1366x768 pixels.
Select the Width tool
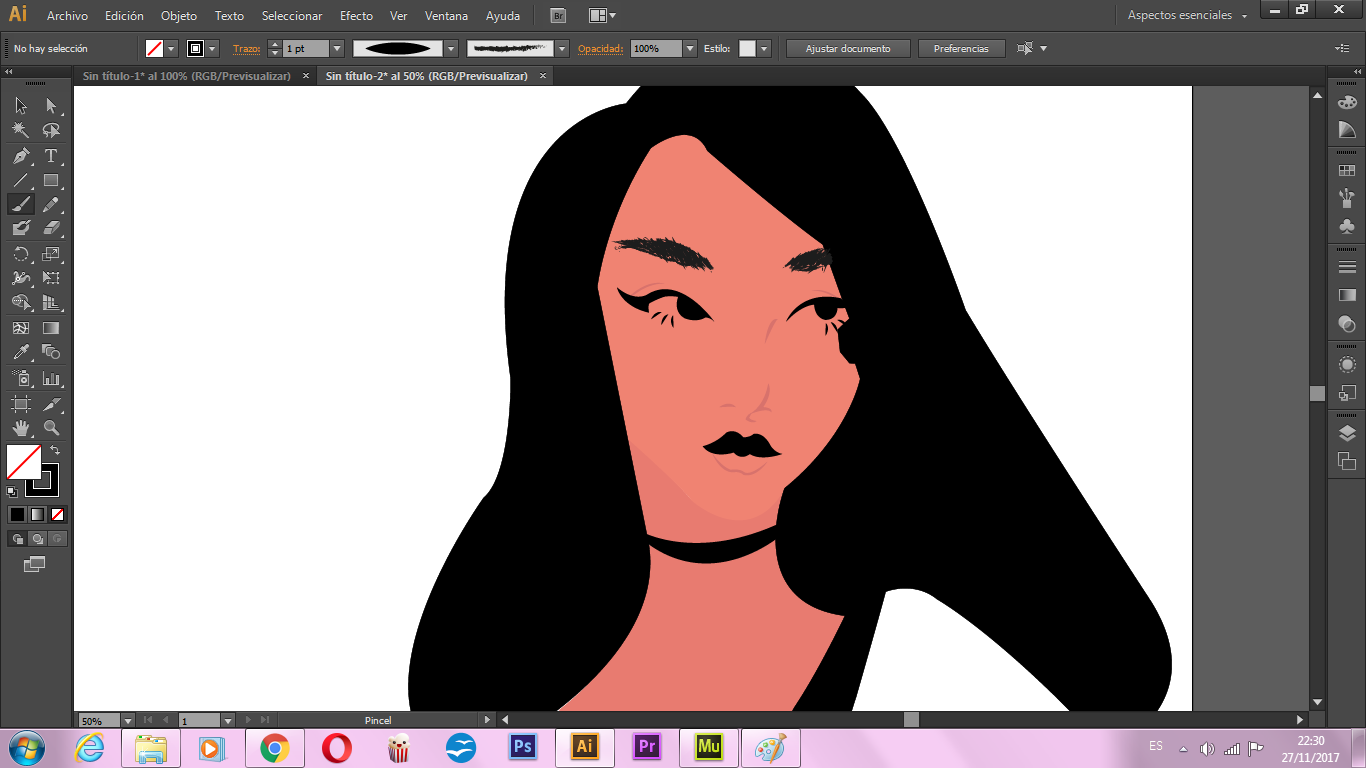[x=21, y=278]
